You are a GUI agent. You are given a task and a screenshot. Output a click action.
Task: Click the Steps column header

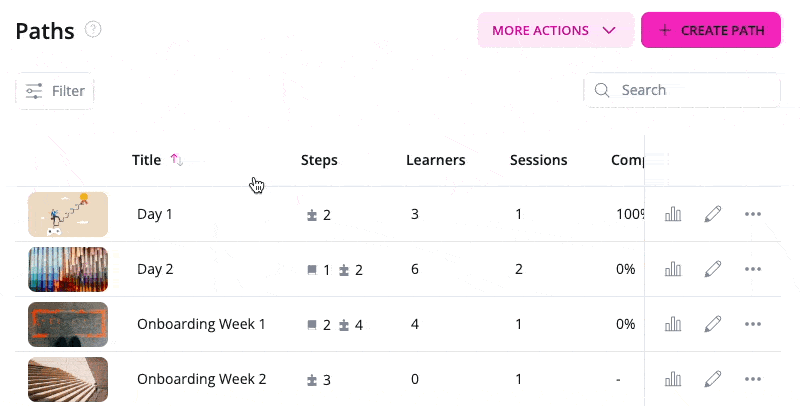pos(319,160)
